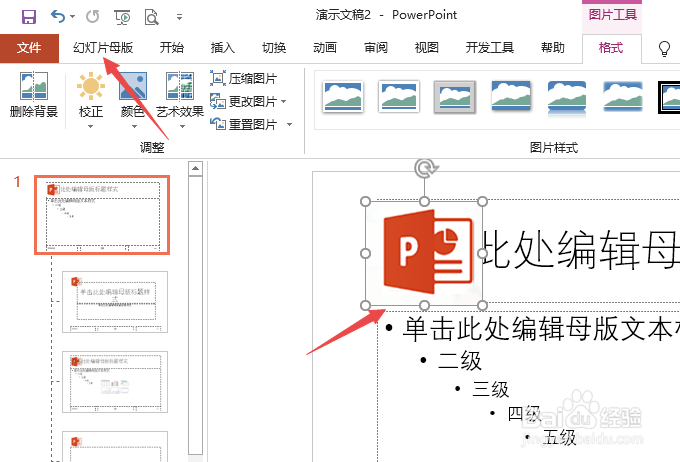Apply the second picture style thumbnail
This screenshot has height=462, width=680.
[399, 96]
